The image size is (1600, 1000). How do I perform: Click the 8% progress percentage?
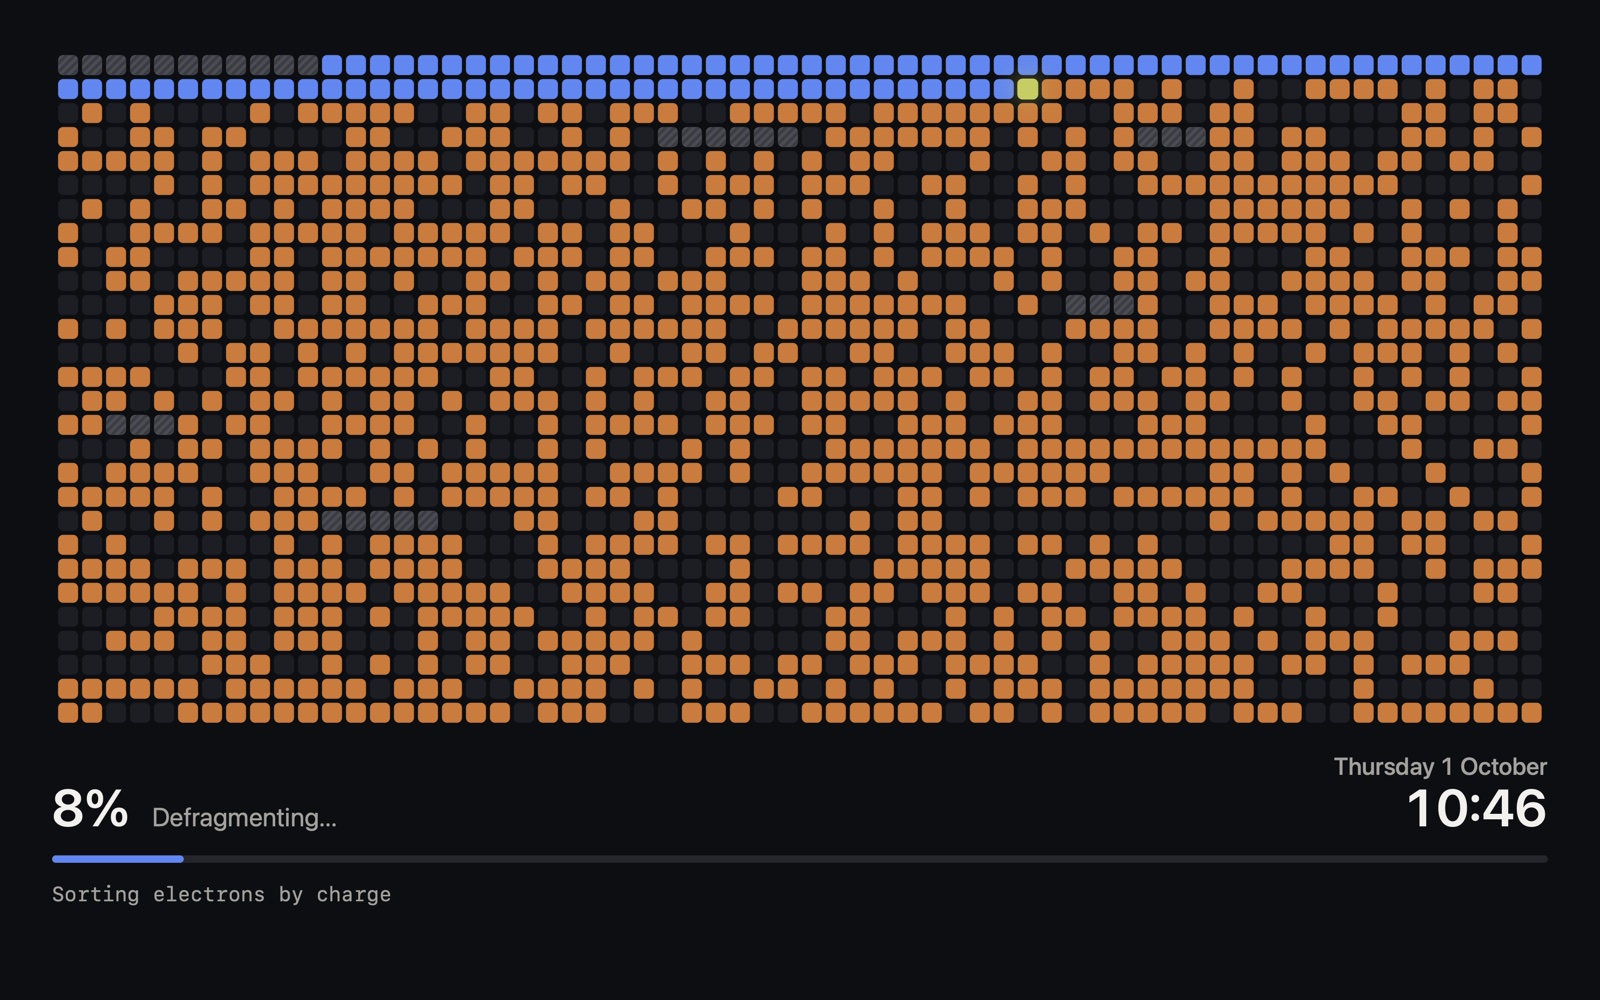point(90,808)
